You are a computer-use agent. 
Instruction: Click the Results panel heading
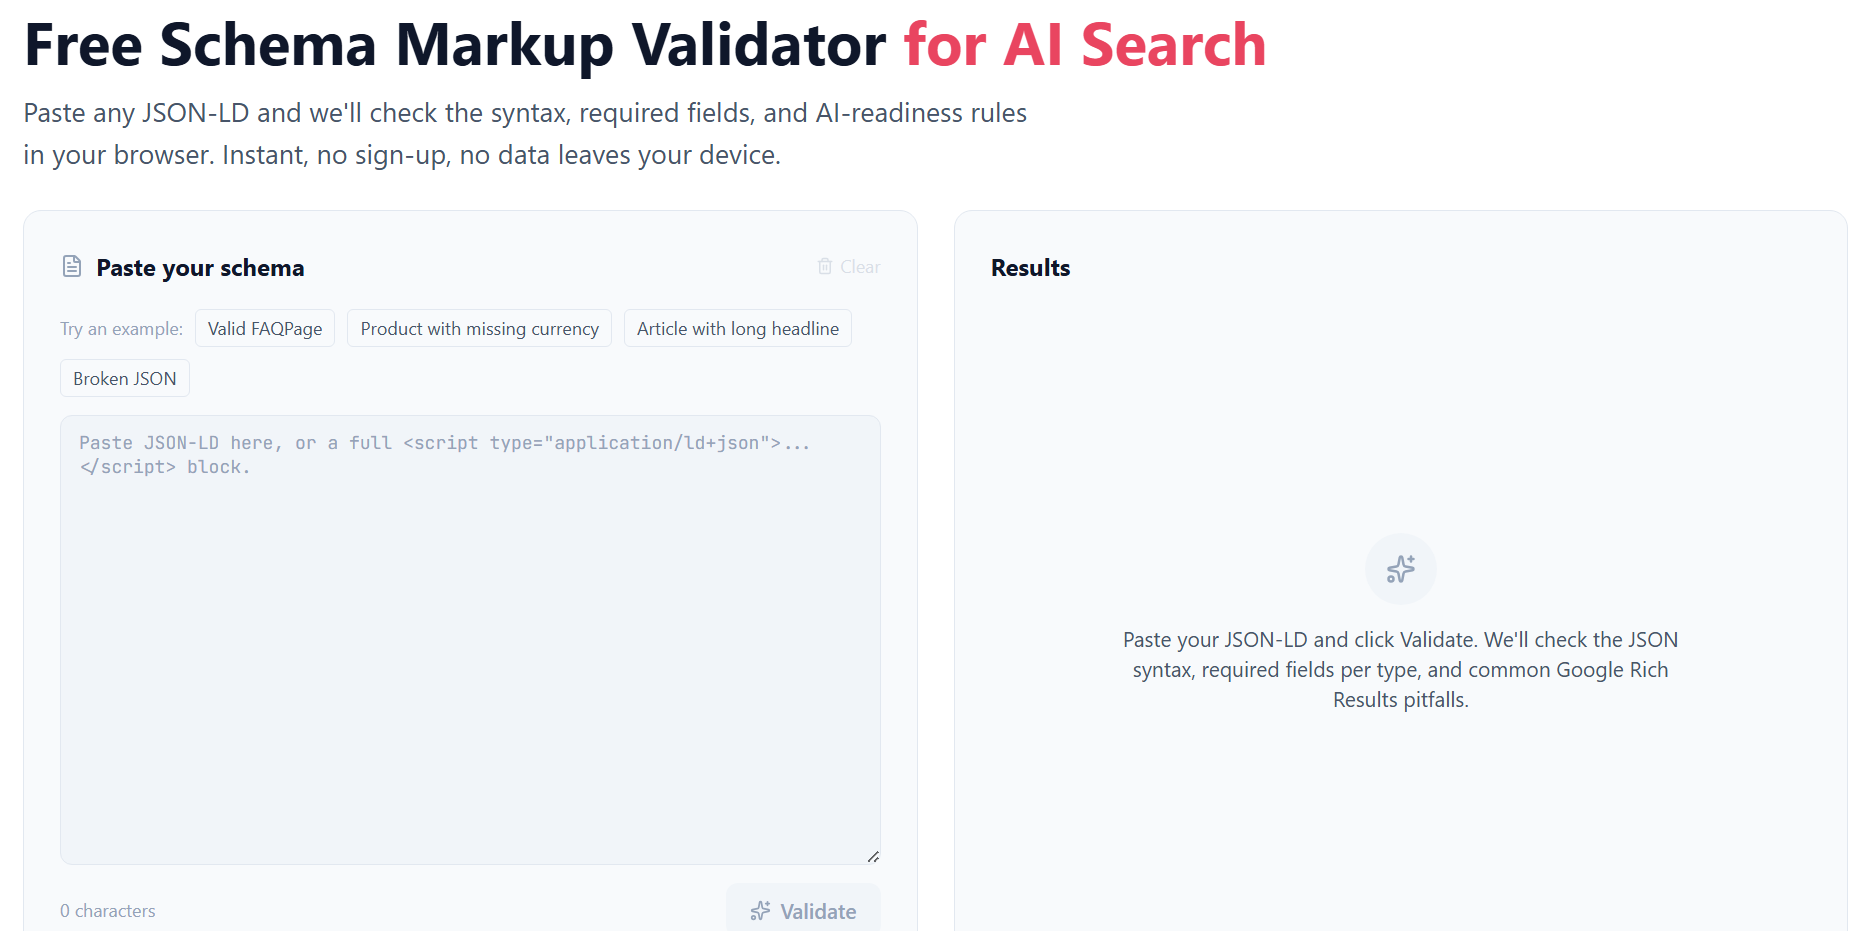(x=1030, y=267)
